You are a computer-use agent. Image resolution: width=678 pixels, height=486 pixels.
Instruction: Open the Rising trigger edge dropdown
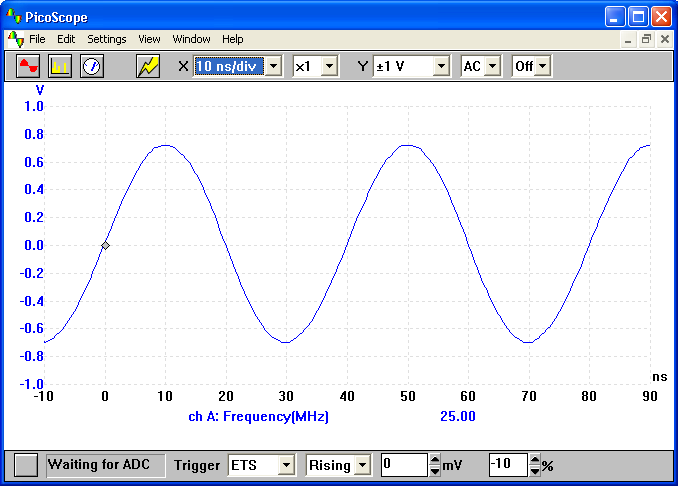[362, 465]
